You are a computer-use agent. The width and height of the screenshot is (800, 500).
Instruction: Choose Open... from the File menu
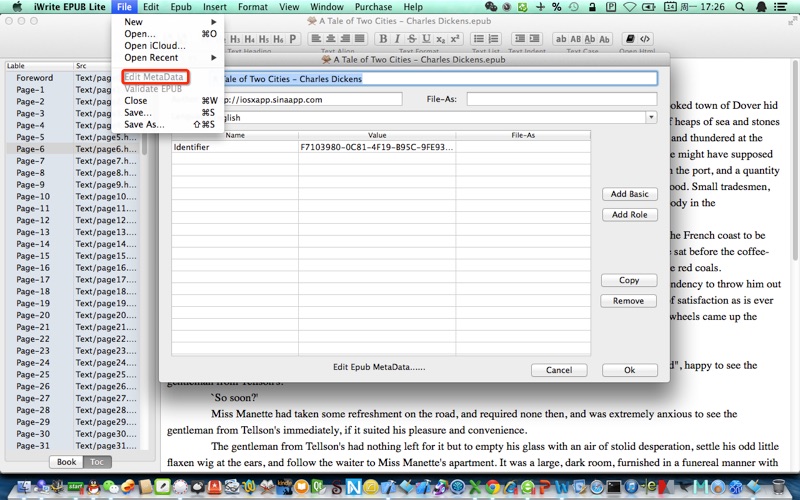pos(168,34)
